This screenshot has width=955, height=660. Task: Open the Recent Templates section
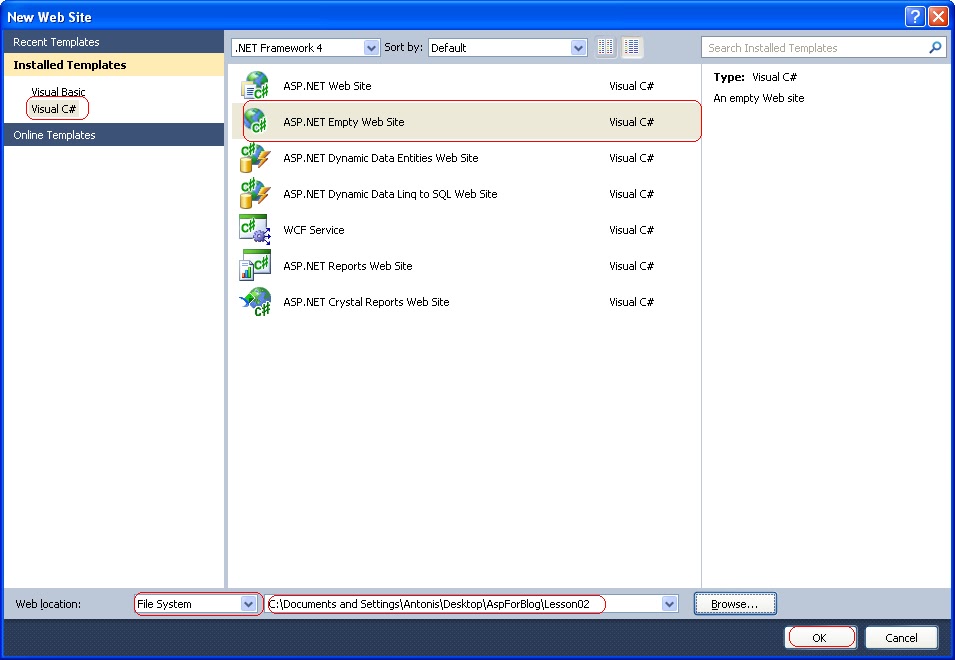pos(114,42)
